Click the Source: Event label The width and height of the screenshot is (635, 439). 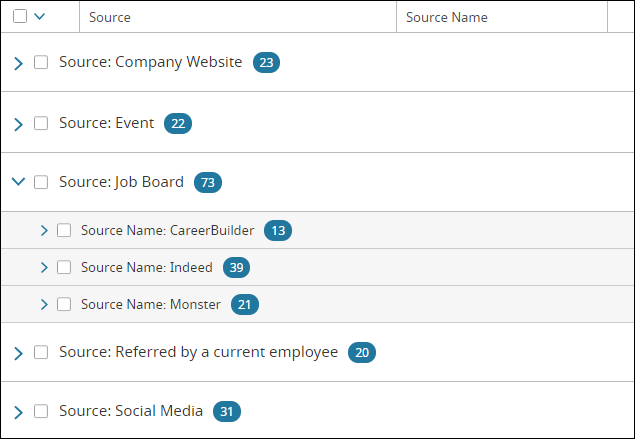(x=107, y=123)
